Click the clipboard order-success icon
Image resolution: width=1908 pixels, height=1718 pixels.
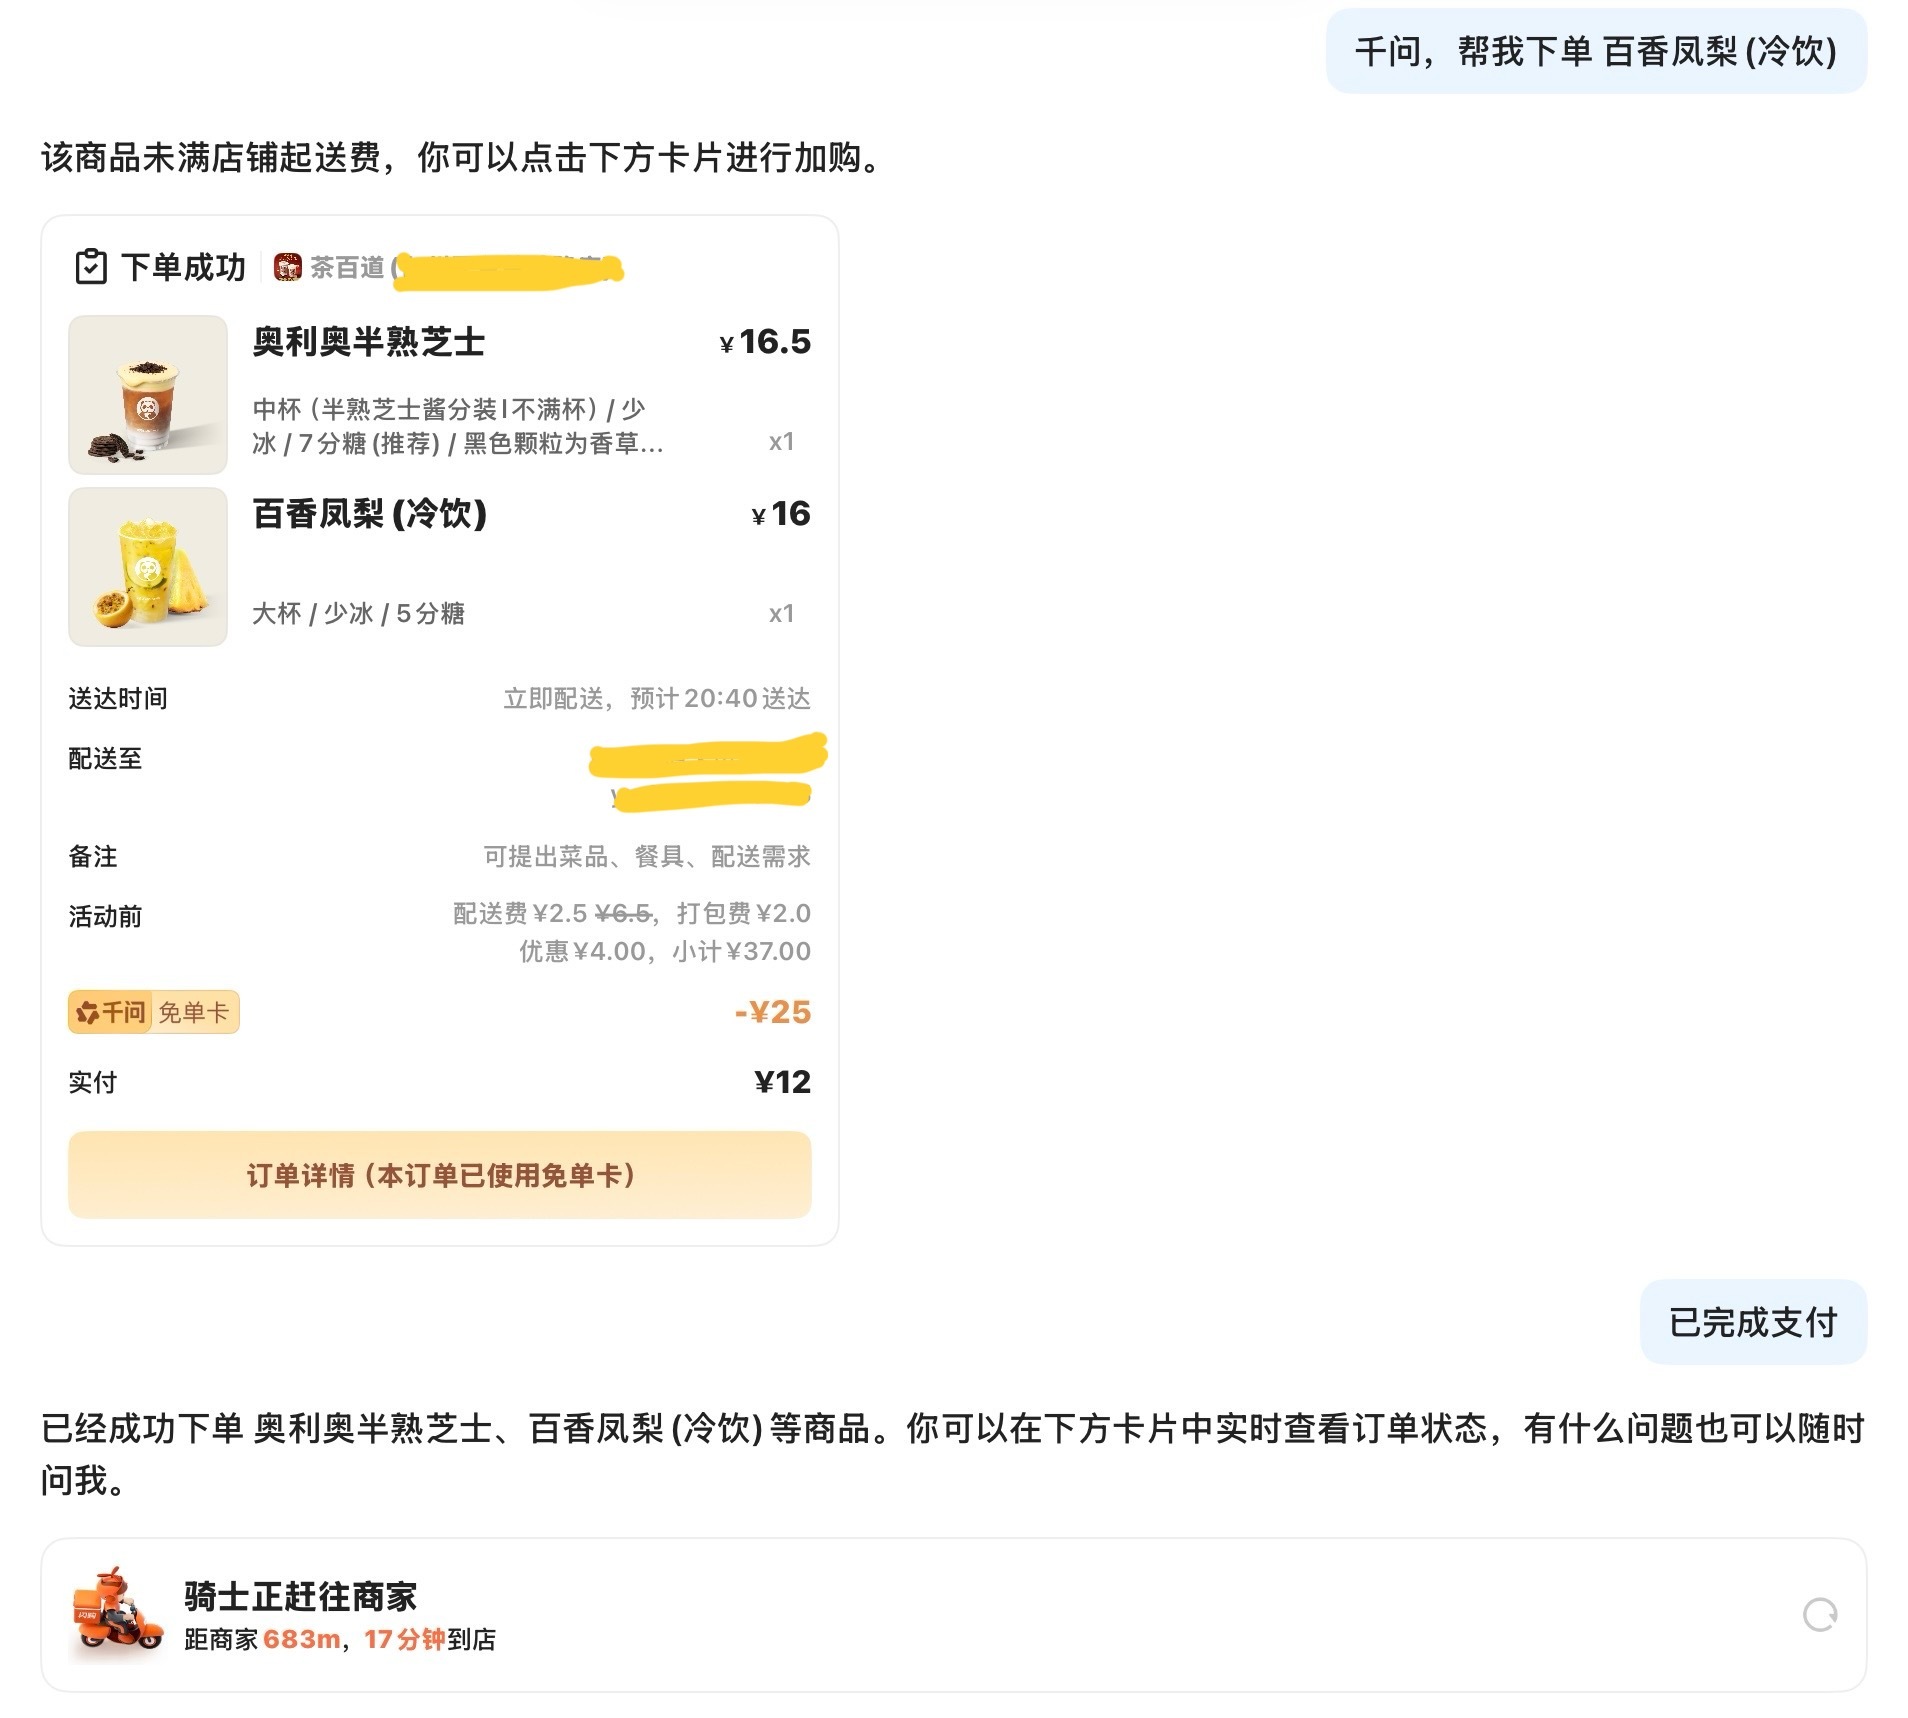coord(91,267)
